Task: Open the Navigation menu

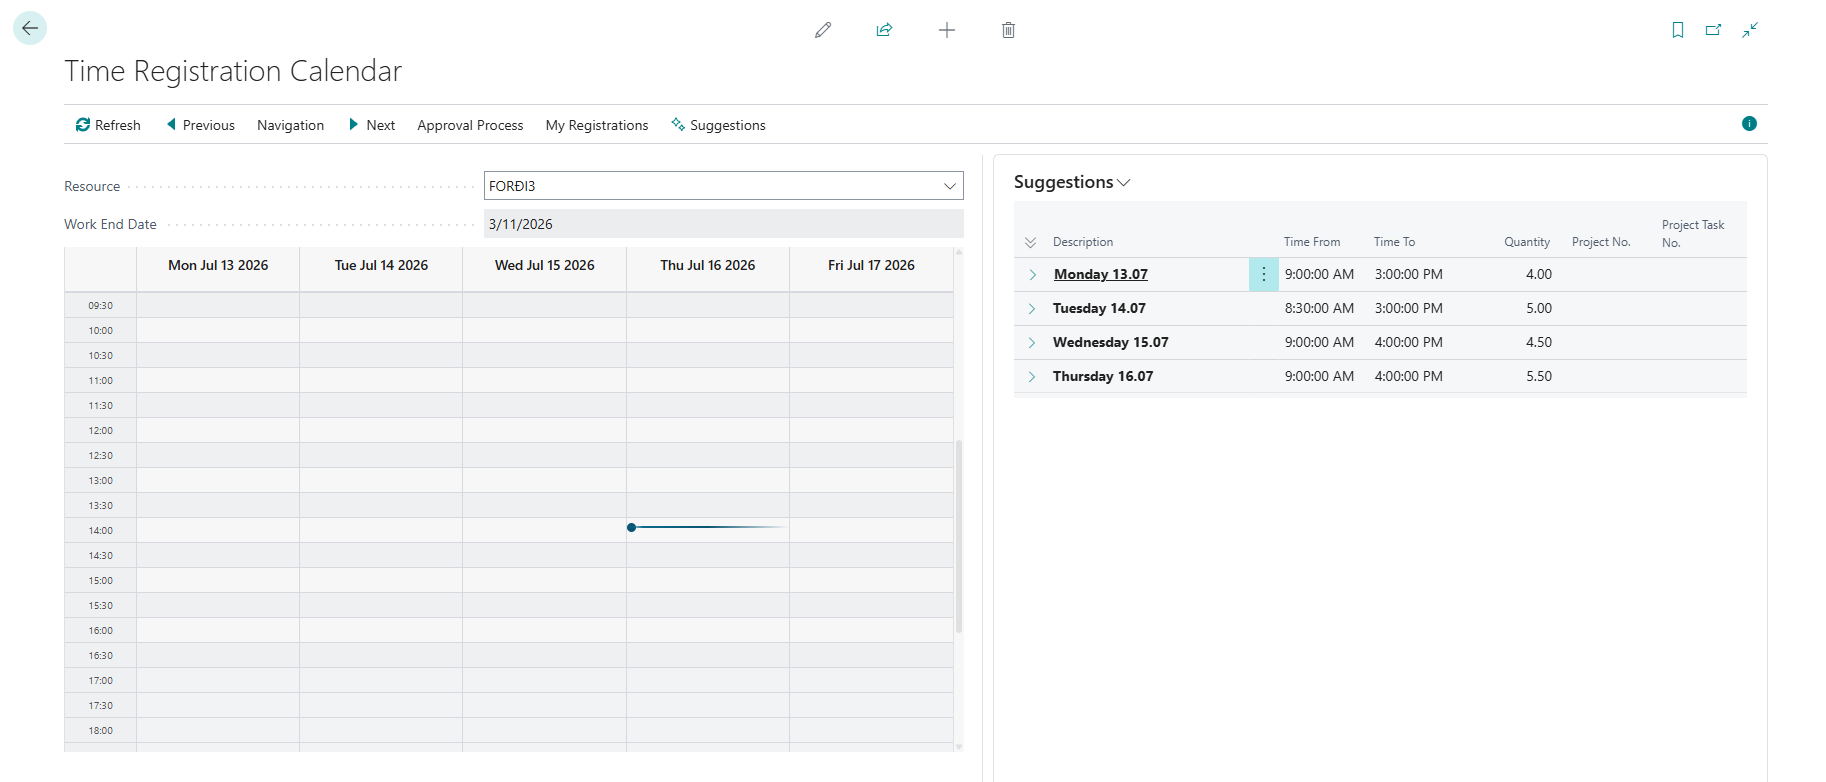Action: coord(290,125)
